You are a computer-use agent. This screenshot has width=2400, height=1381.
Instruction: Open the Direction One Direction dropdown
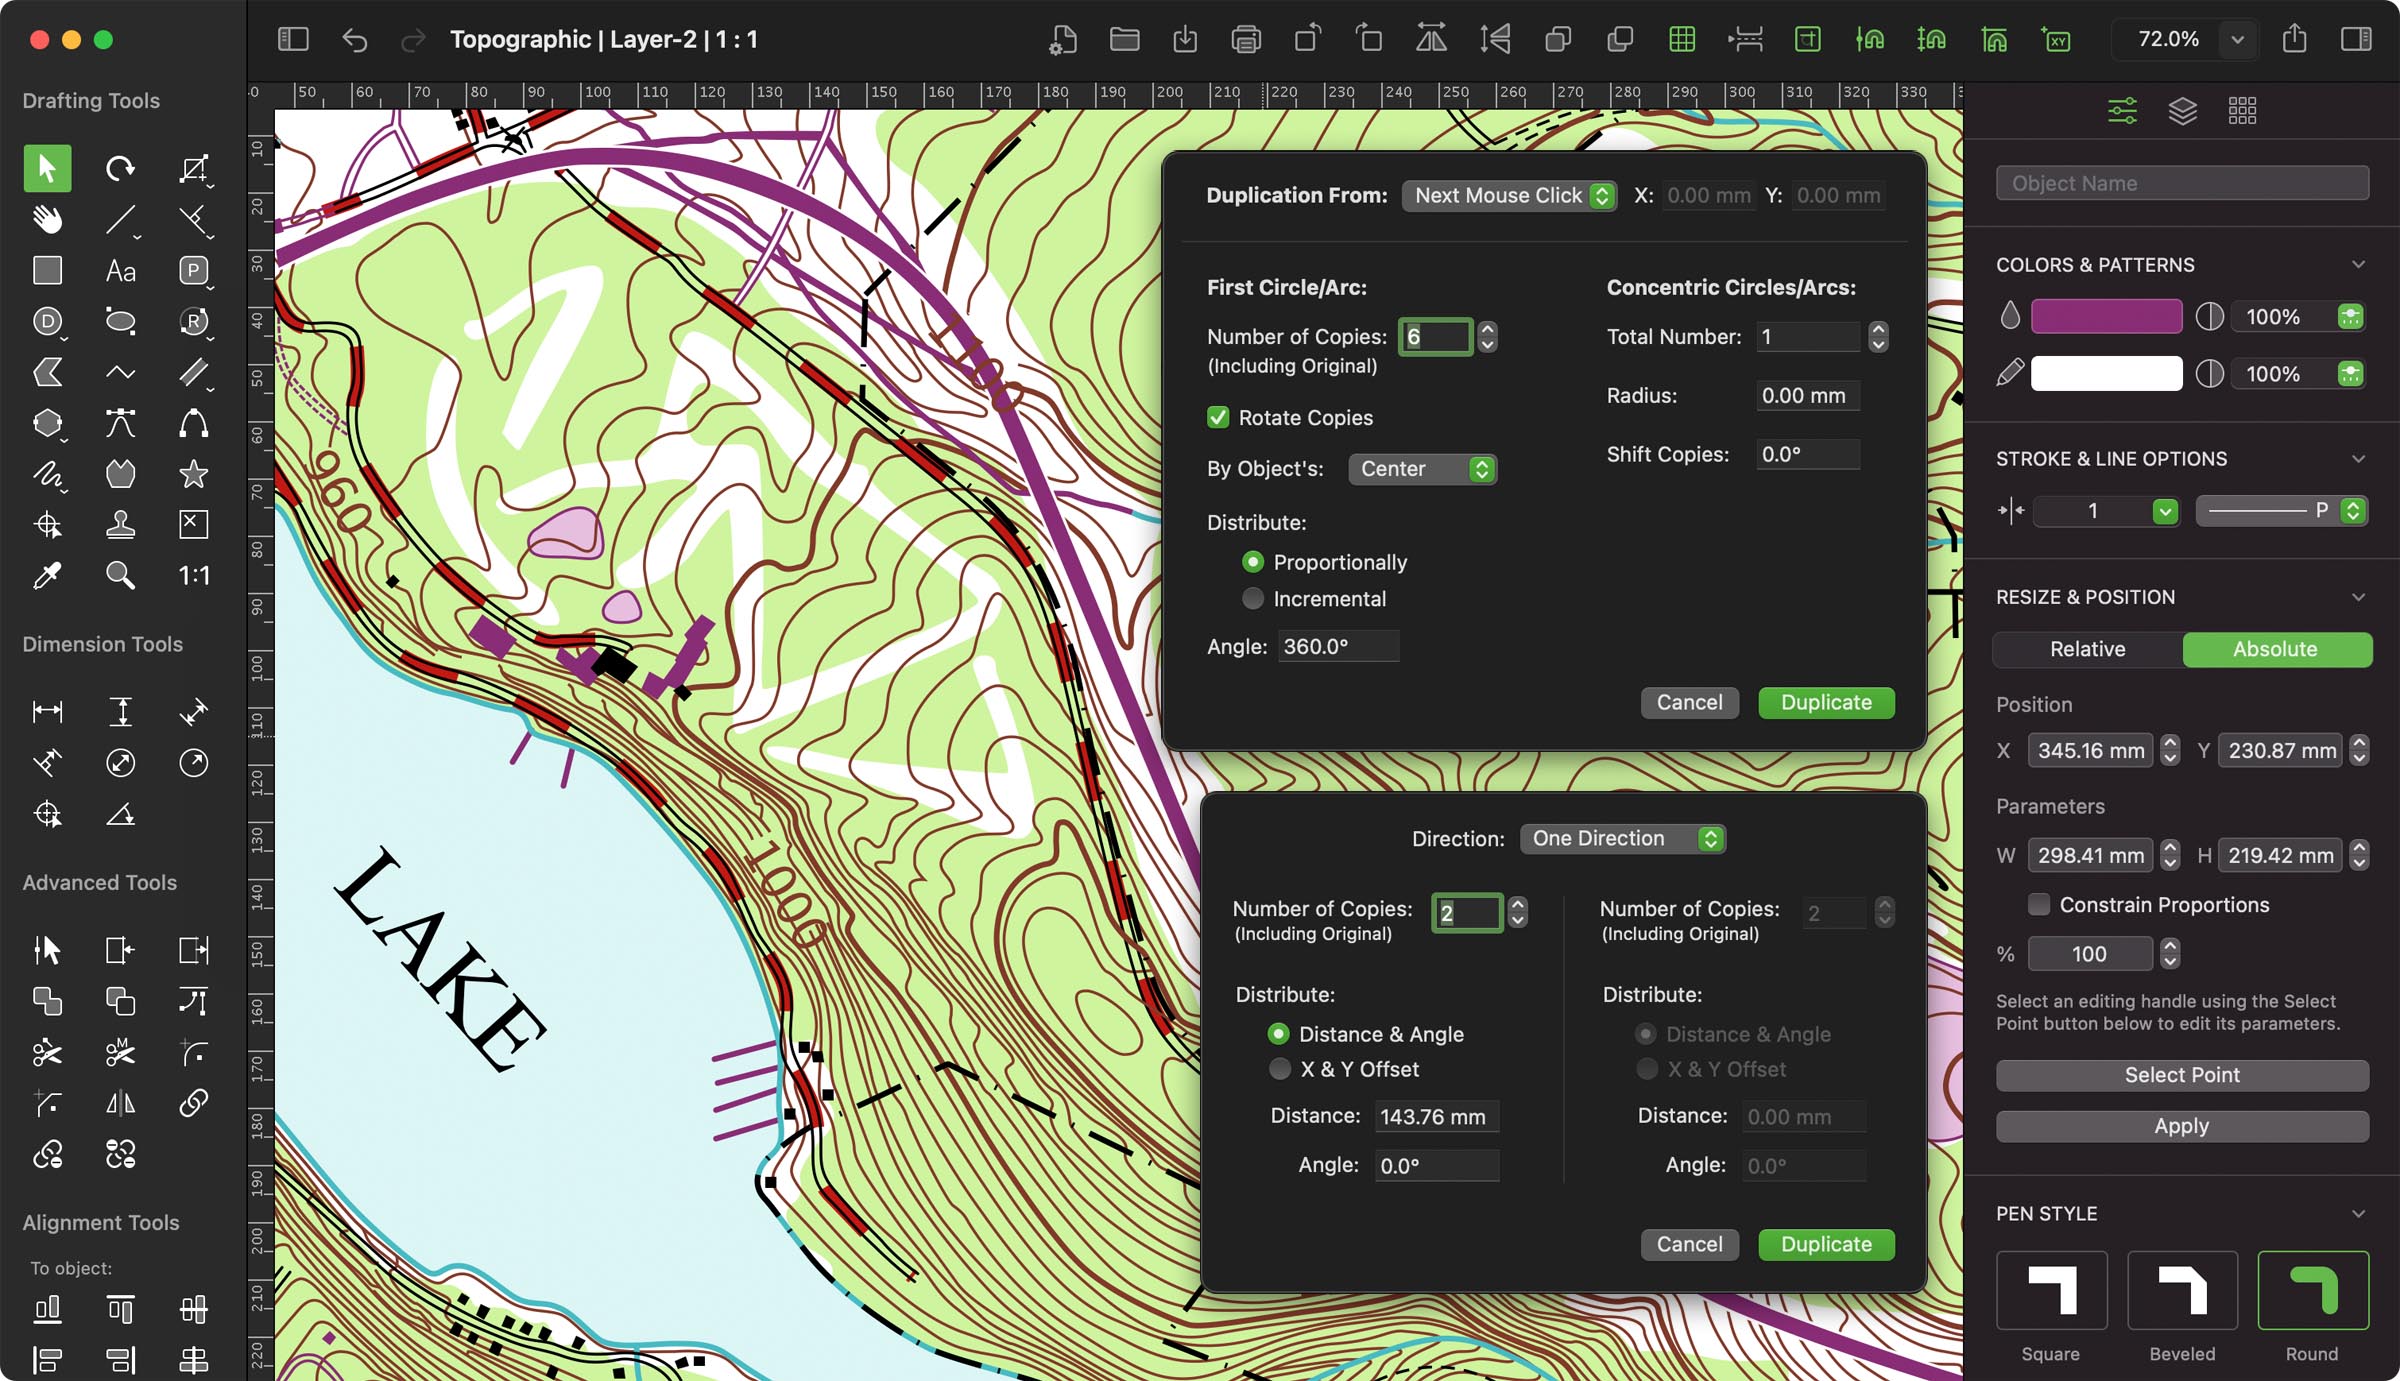(1622, 838)
